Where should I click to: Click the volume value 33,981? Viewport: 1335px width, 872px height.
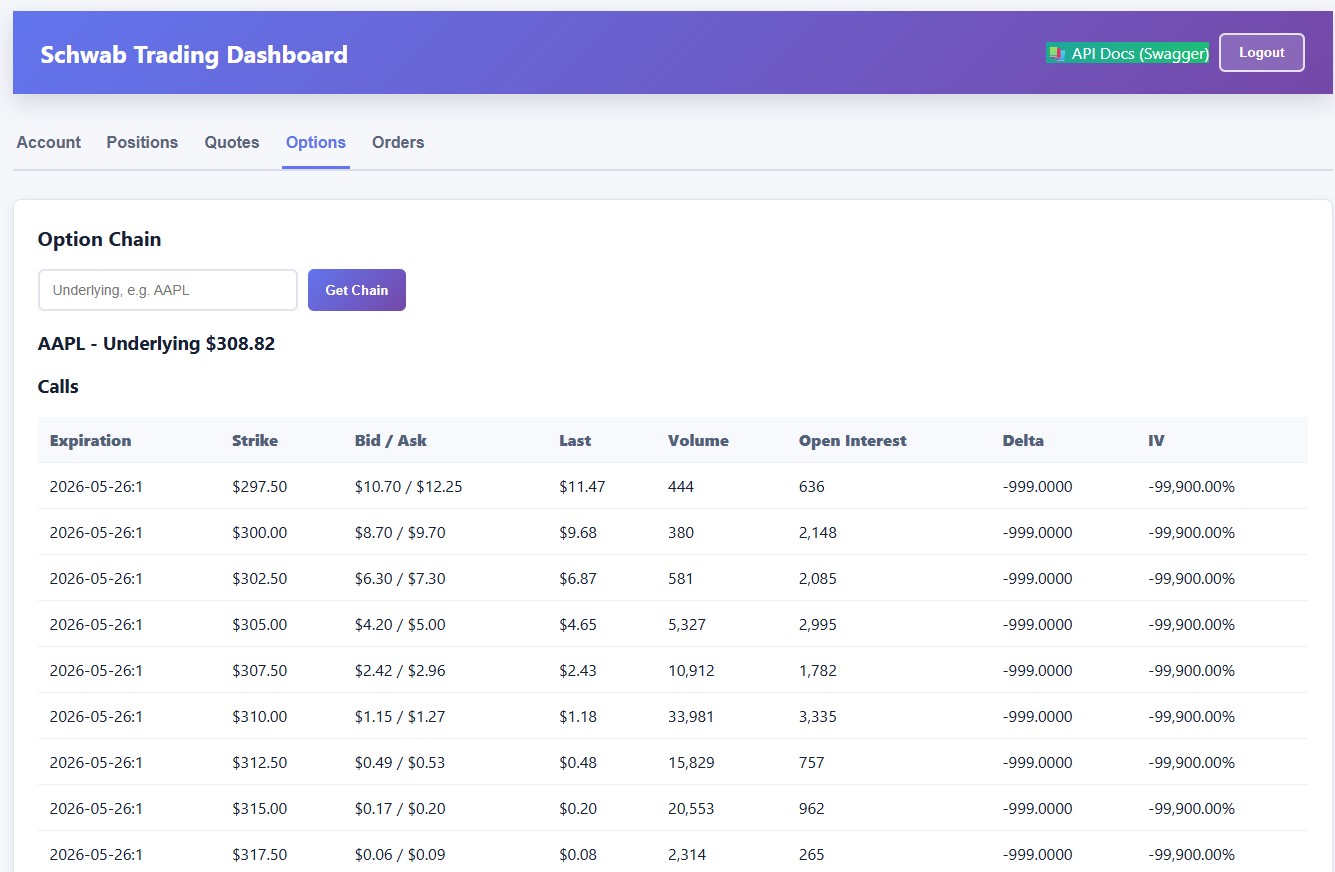pyautogui.click(x=691, y=717)
